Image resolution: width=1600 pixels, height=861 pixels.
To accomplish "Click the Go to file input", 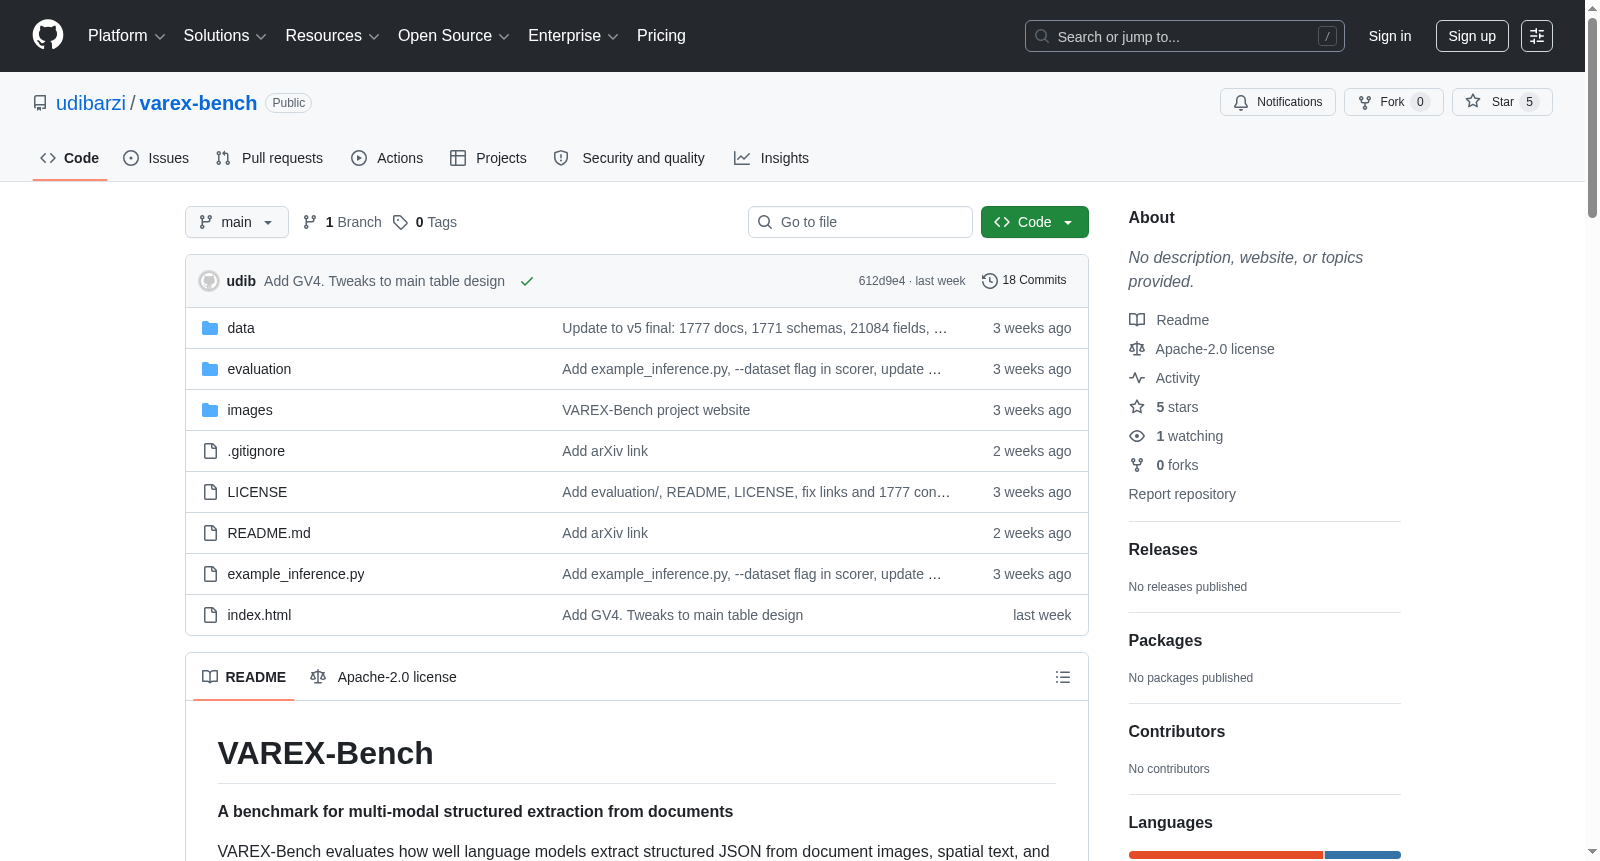I will 860,222.
